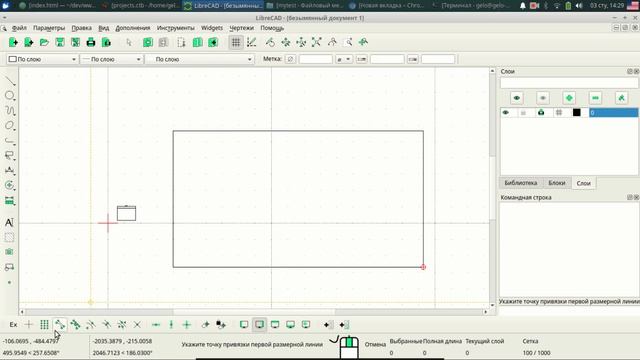Image resolution: width=640 pixels, height=360 pixels.
Task: Open the Line tools menu
Action: click(x=9, y=81)
